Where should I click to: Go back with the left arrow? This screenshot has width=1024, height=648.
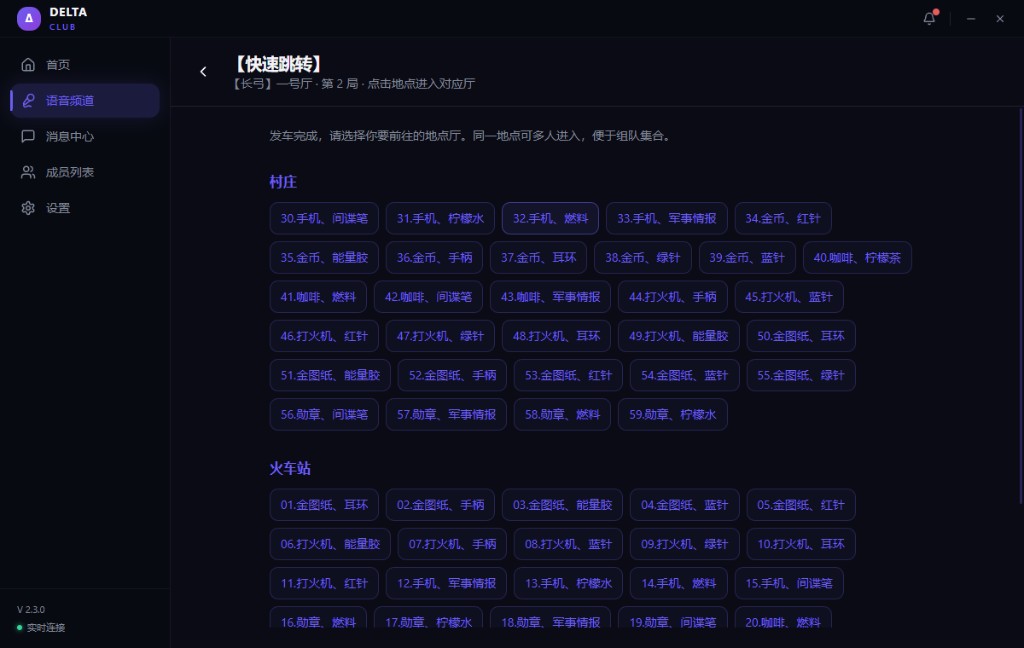click(x=203, y=72)
